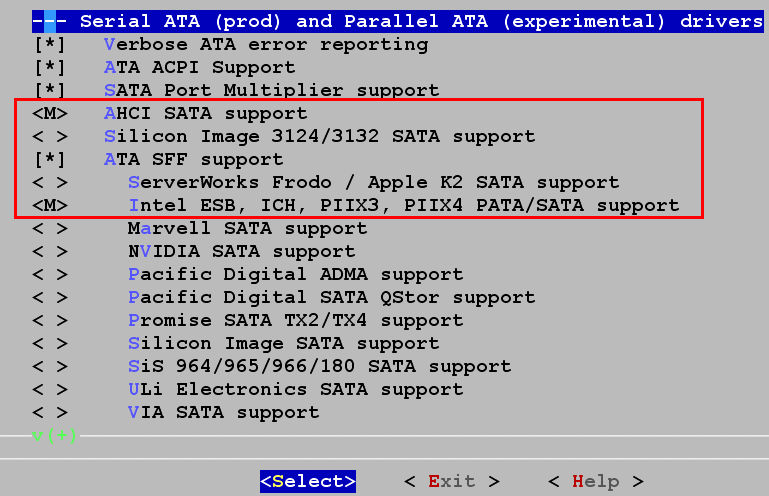Viewport: 769px width, 496px height.
Task: Select Pacific Digital SATA QStor entry
Action: pyautogui.click(x=331, y=297)
